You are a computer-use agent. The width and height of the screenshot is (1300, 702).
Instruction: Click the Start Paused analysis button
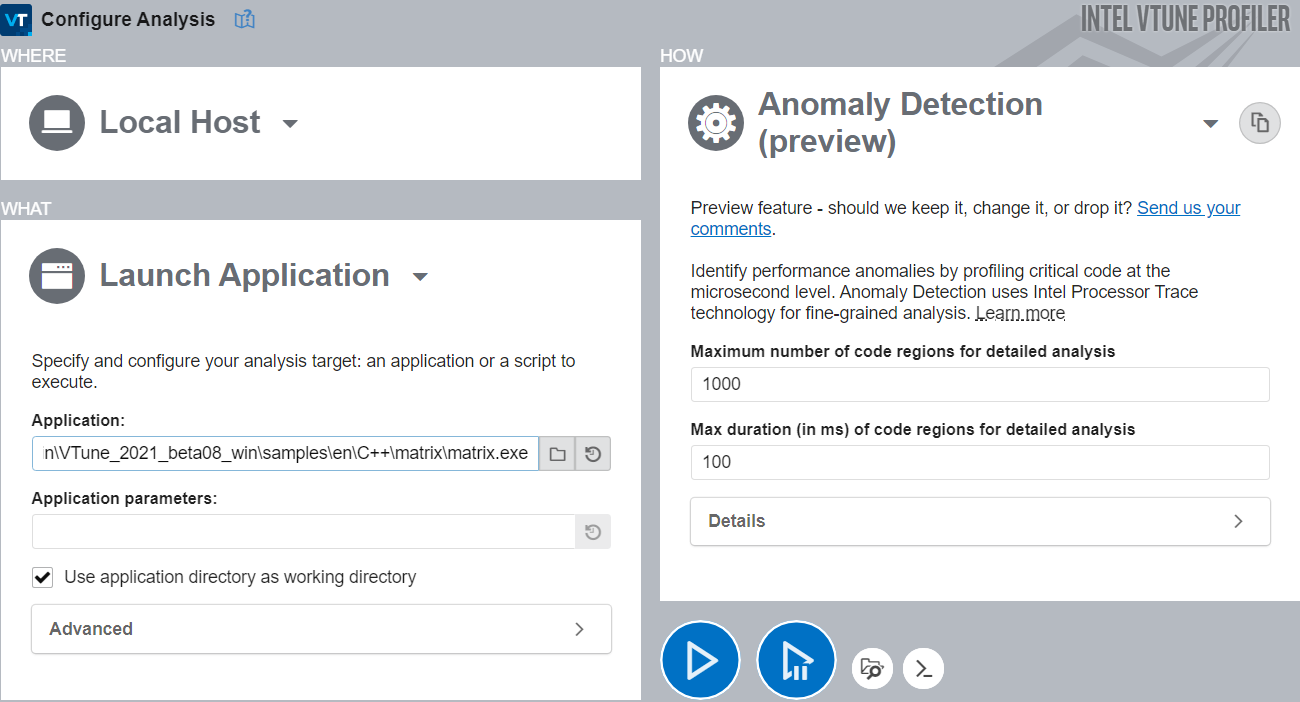pyautogui.click(x=796, y=661)
